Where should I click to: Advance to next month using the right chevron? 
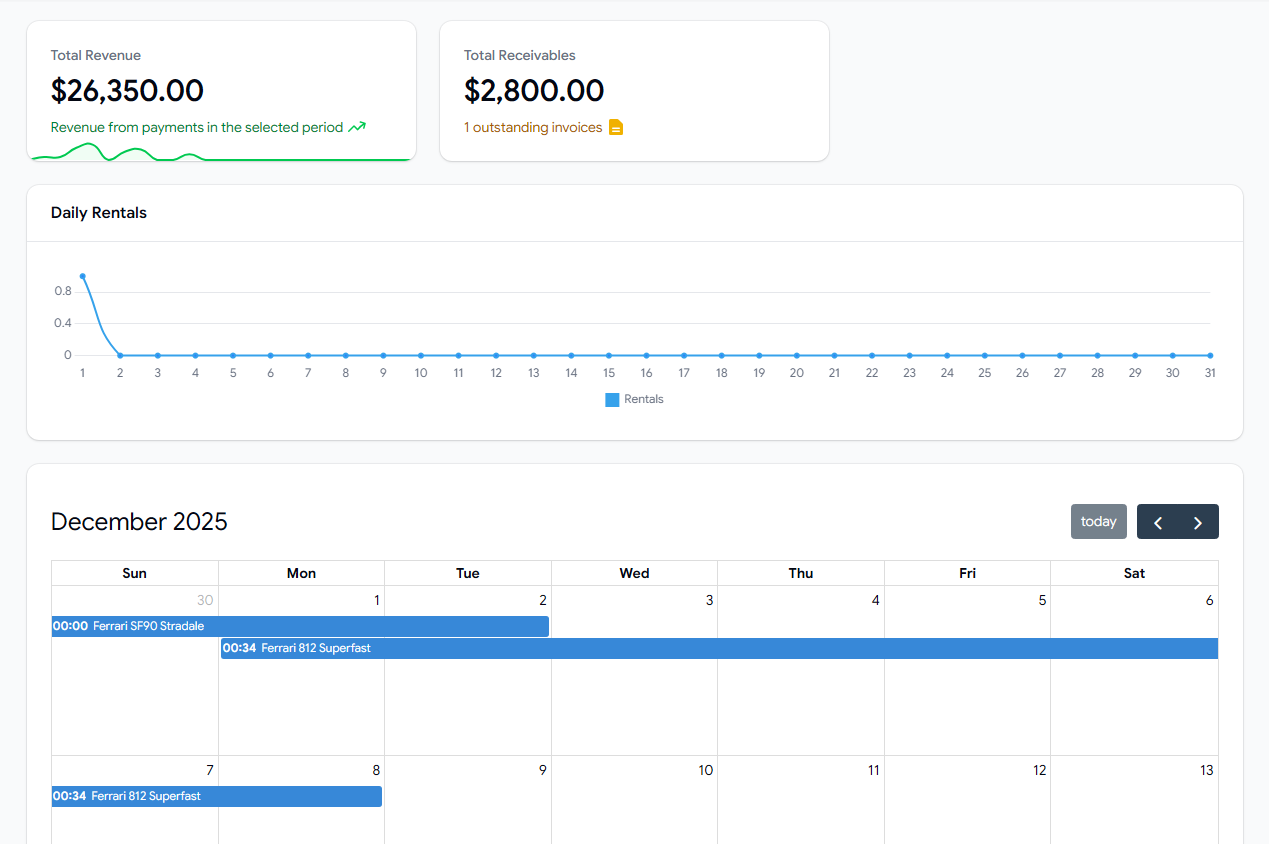click(x=1197, y=521)
